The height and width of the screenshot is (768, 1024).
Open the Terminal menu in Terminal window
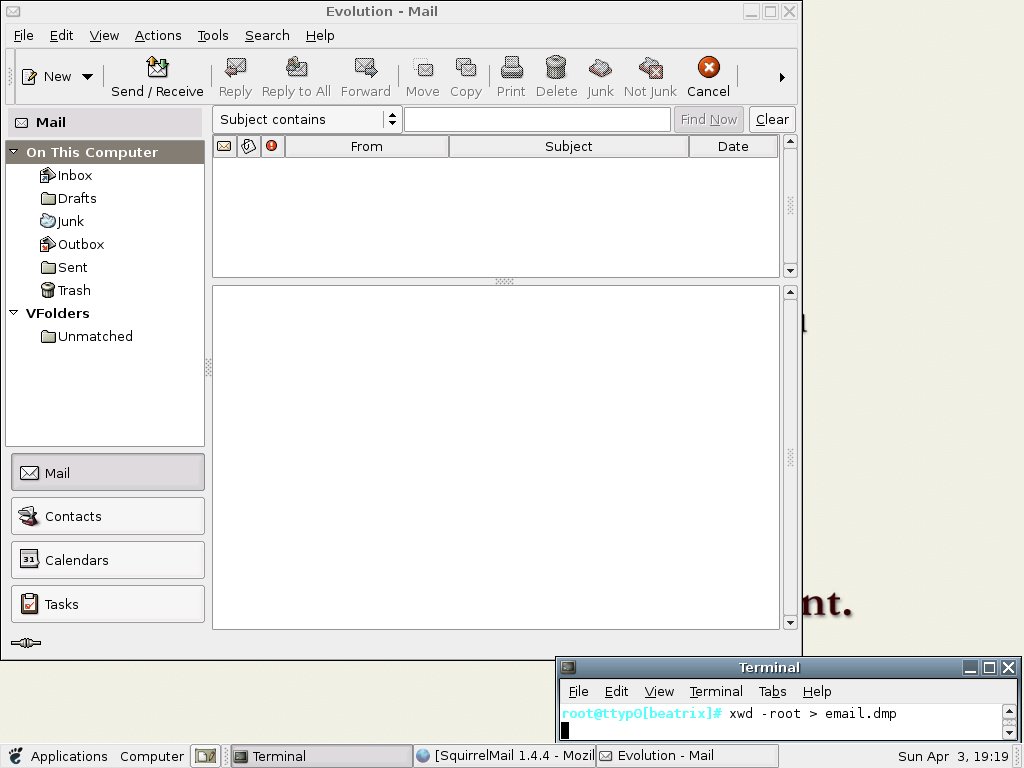click(716, 691)
